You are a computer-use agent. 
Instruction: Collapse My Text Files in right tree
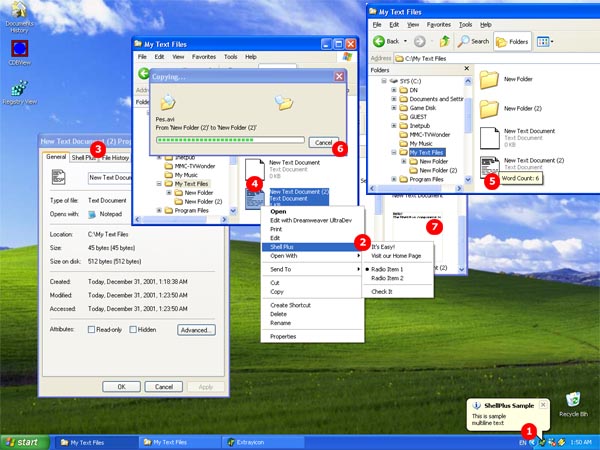pos(394,152)
